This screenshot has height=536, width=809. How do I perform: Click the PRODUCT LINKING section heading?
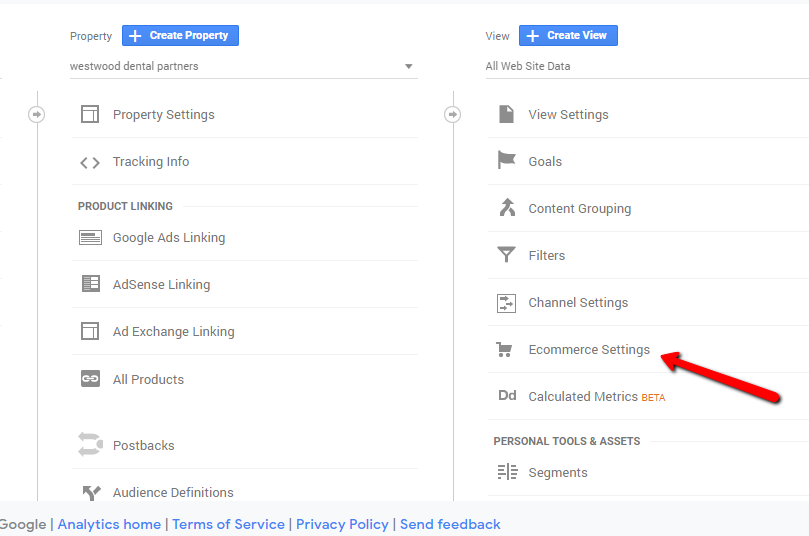(125, 206)
